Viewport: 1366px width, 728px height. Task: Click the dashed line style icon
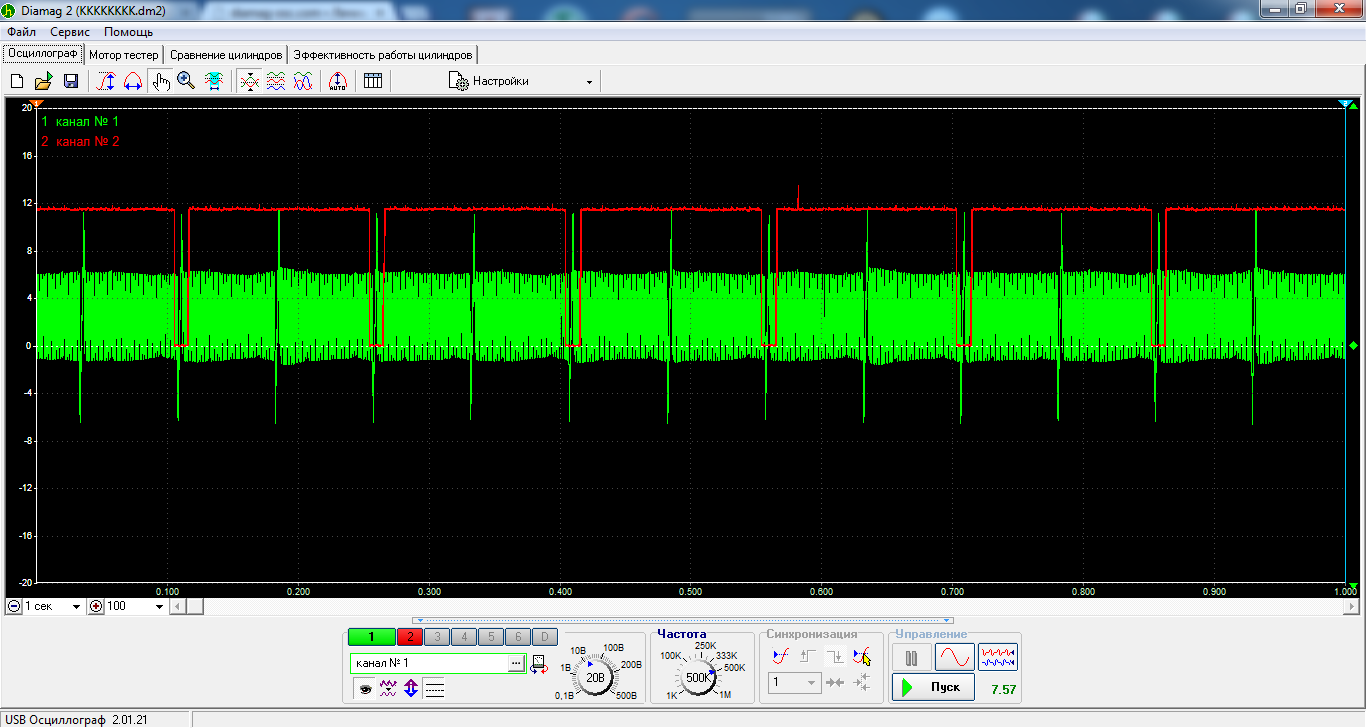coord(434,688)
